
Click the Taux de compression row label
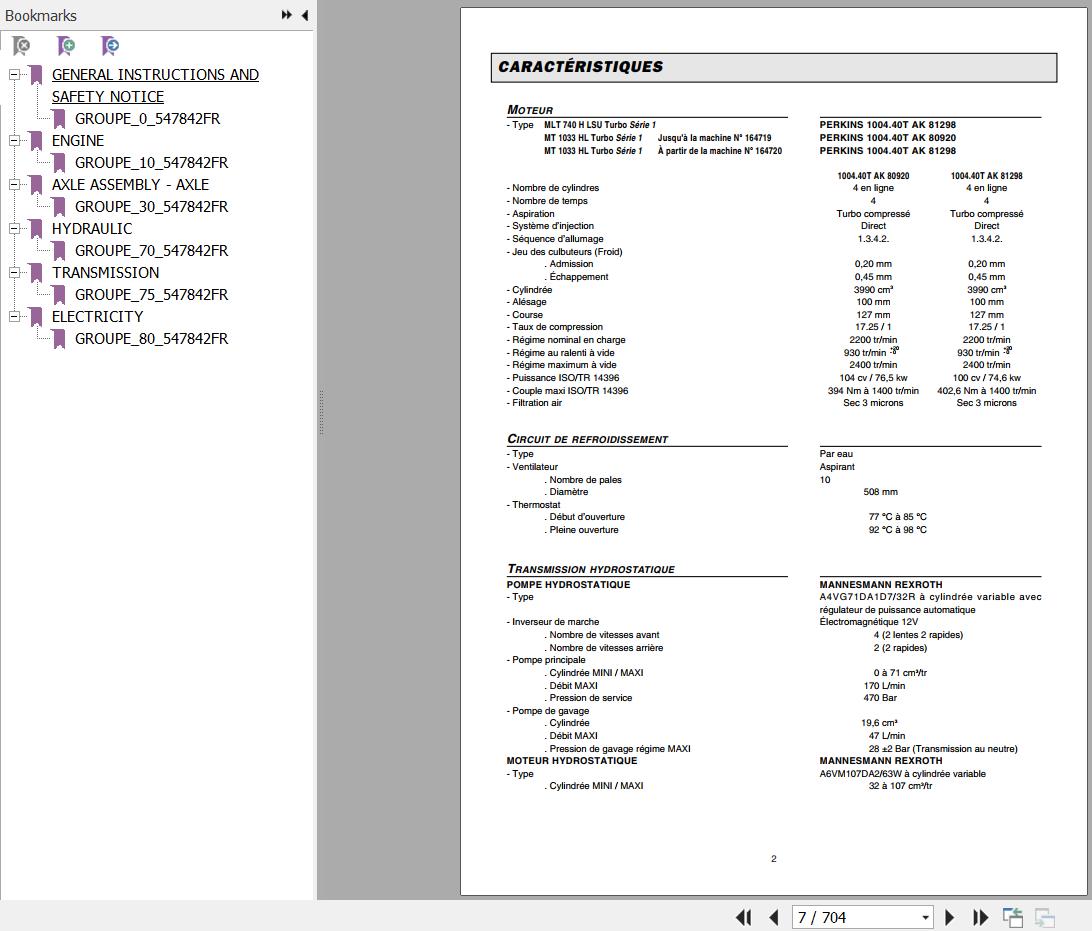pos(555,327)
